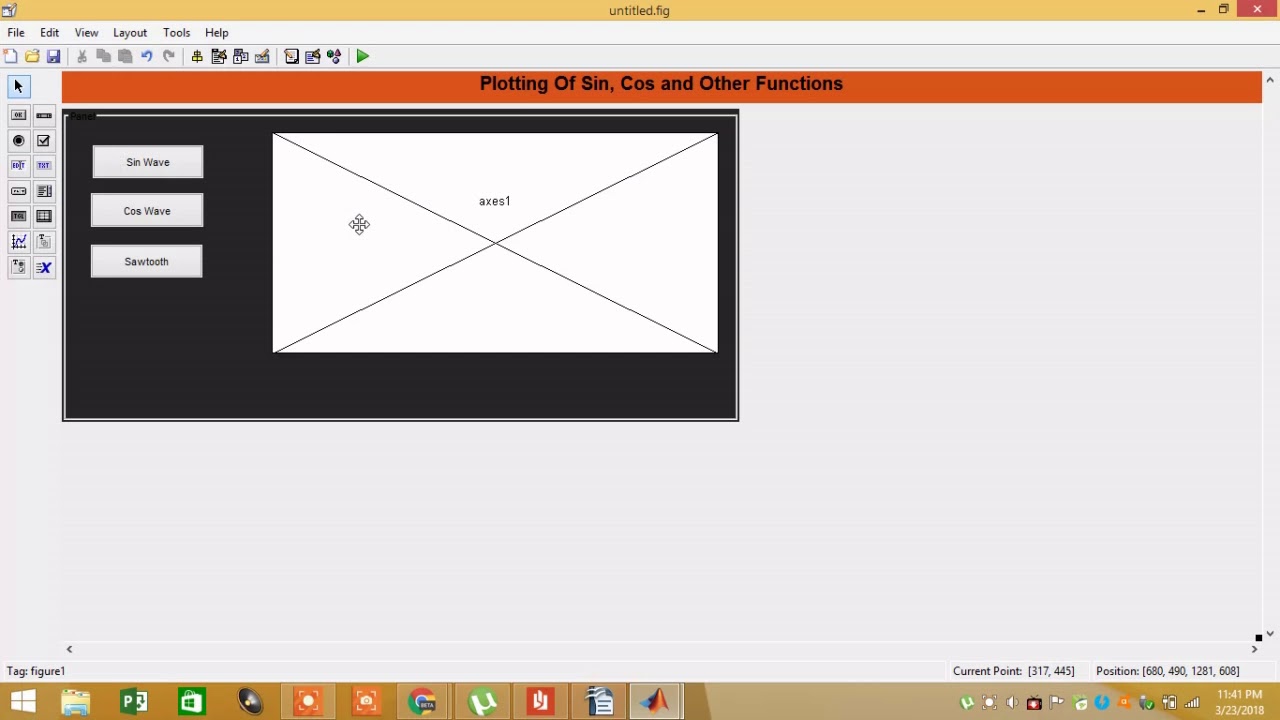Create a new figure with New icon
1280x720 pixels.
[11, 57]
